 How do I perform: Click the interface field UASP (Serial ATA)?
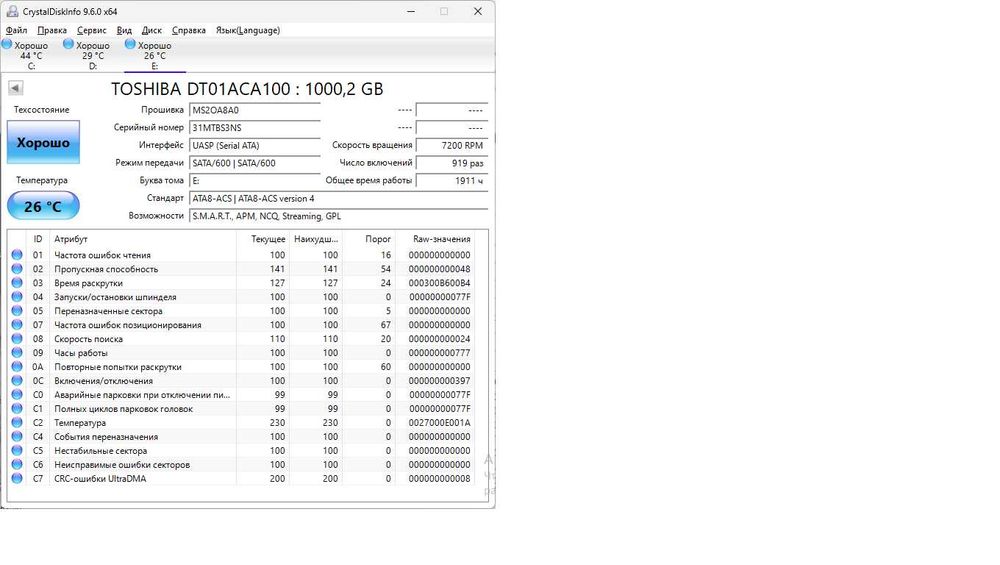(x=254, y=145)
